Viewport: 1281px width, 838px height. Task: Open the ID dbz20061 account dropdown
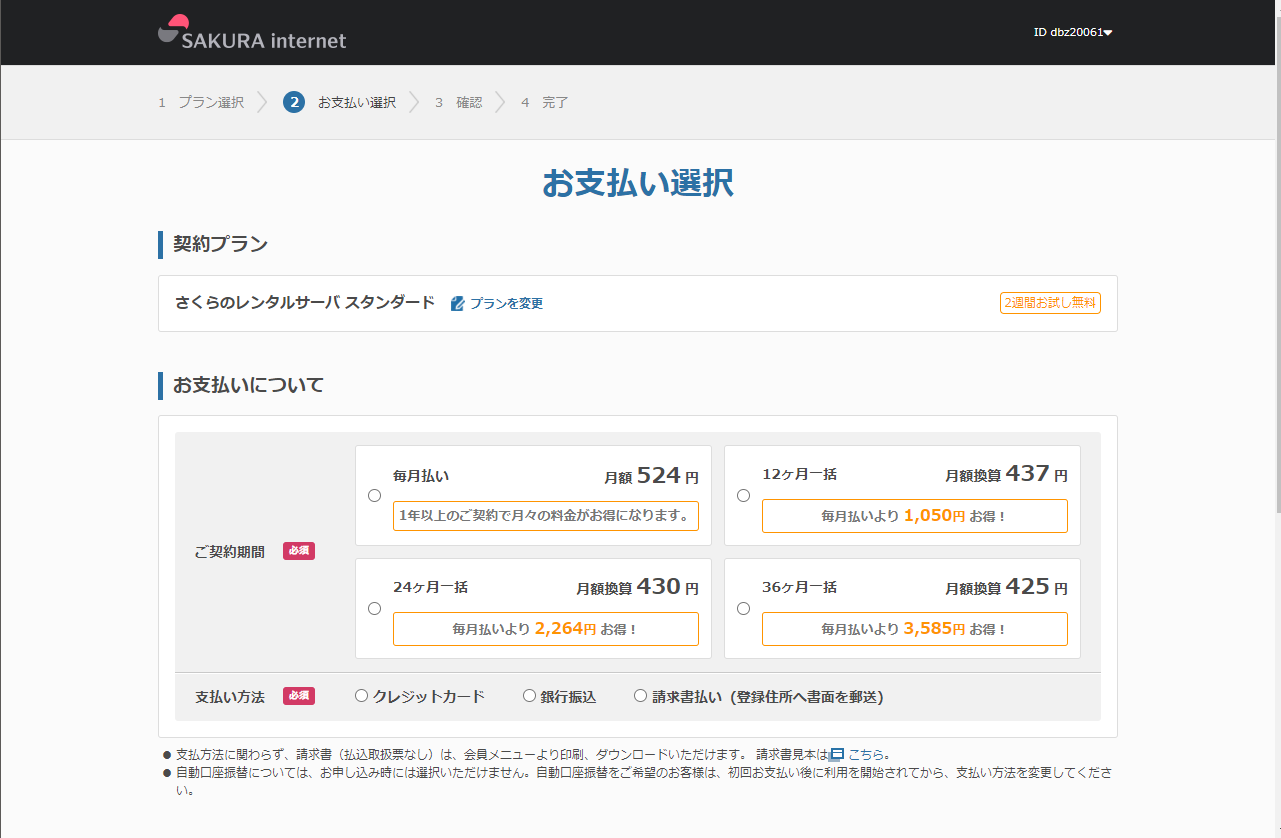click(1073, 32)
